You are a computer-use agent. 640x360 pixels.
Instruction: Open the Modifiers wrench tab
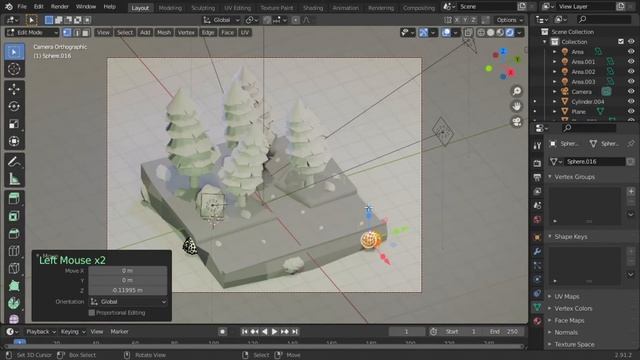[x=537, y=251]
